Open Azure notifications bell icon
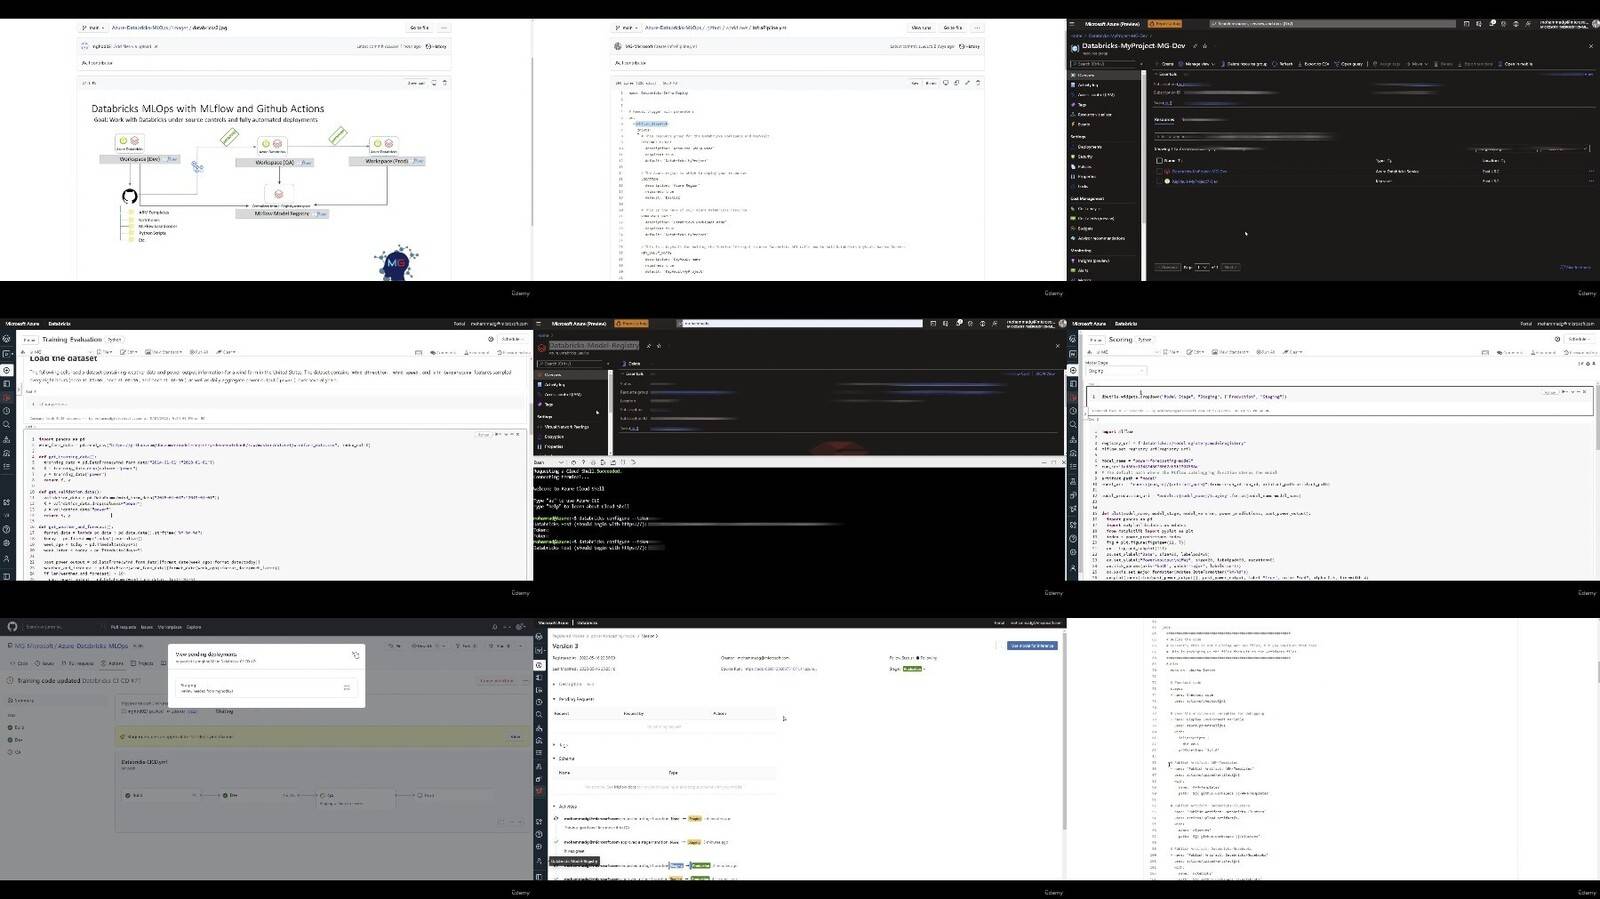1600x899 pixels. [1491, 23]
